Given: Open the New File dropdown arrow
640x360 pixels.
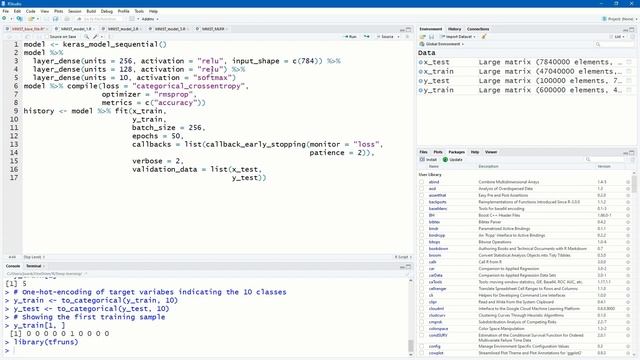Looking at the screenshot, I should (11, 19).
